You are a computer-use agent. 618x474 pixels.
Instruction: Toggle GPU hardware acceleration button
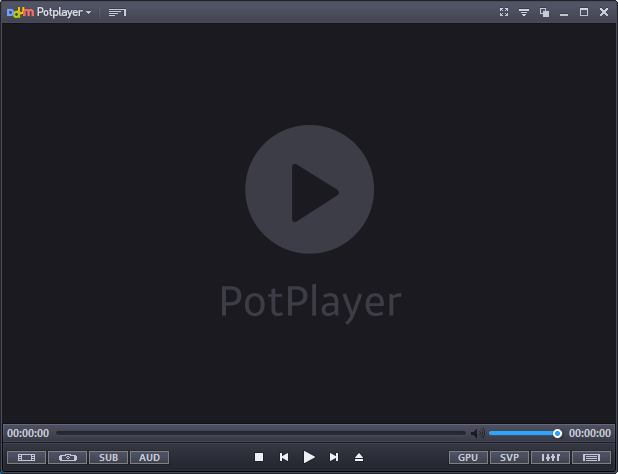[468, 457]
